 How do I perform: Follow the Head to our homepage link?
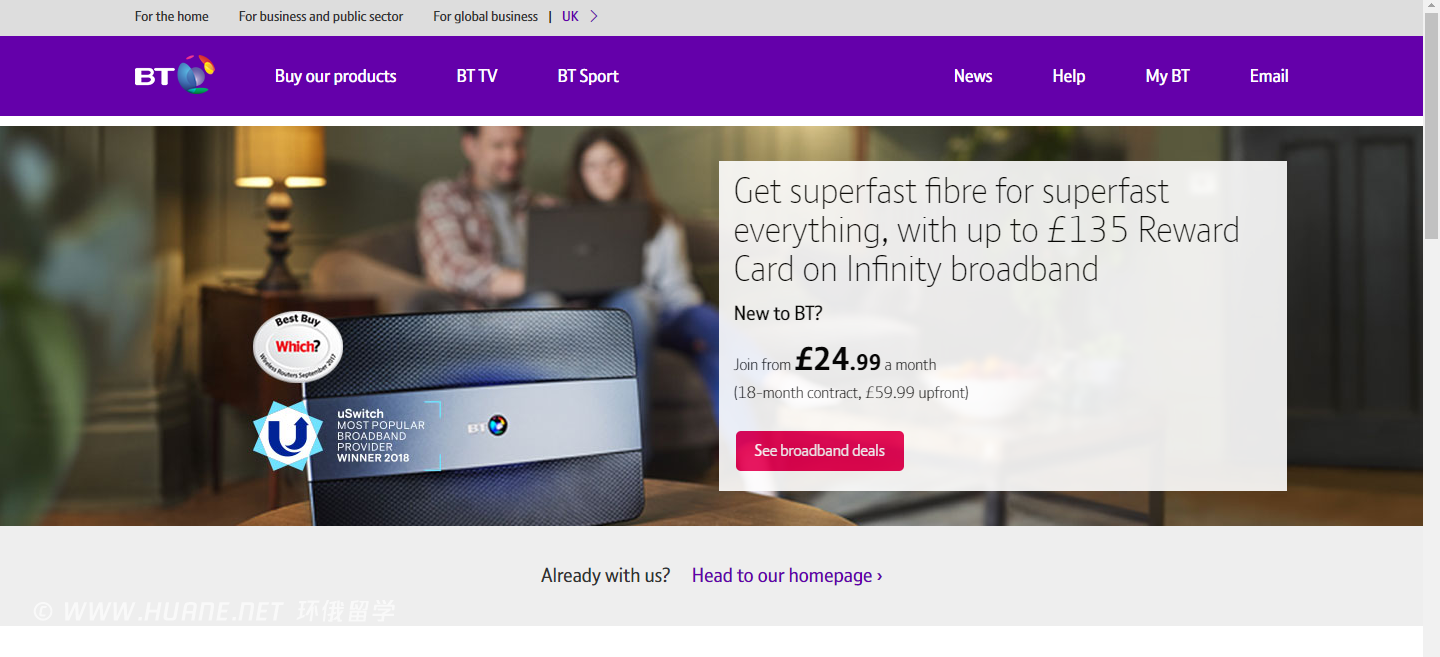coord(787,575)
